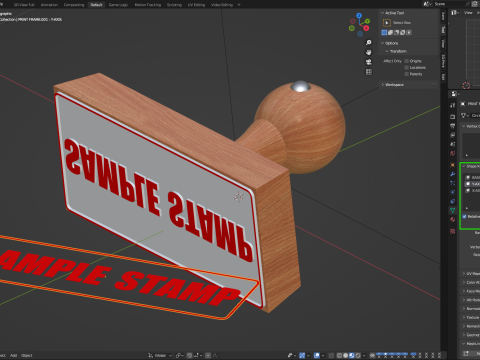Enable Affect Only Locations checkbox

(407, 68)
